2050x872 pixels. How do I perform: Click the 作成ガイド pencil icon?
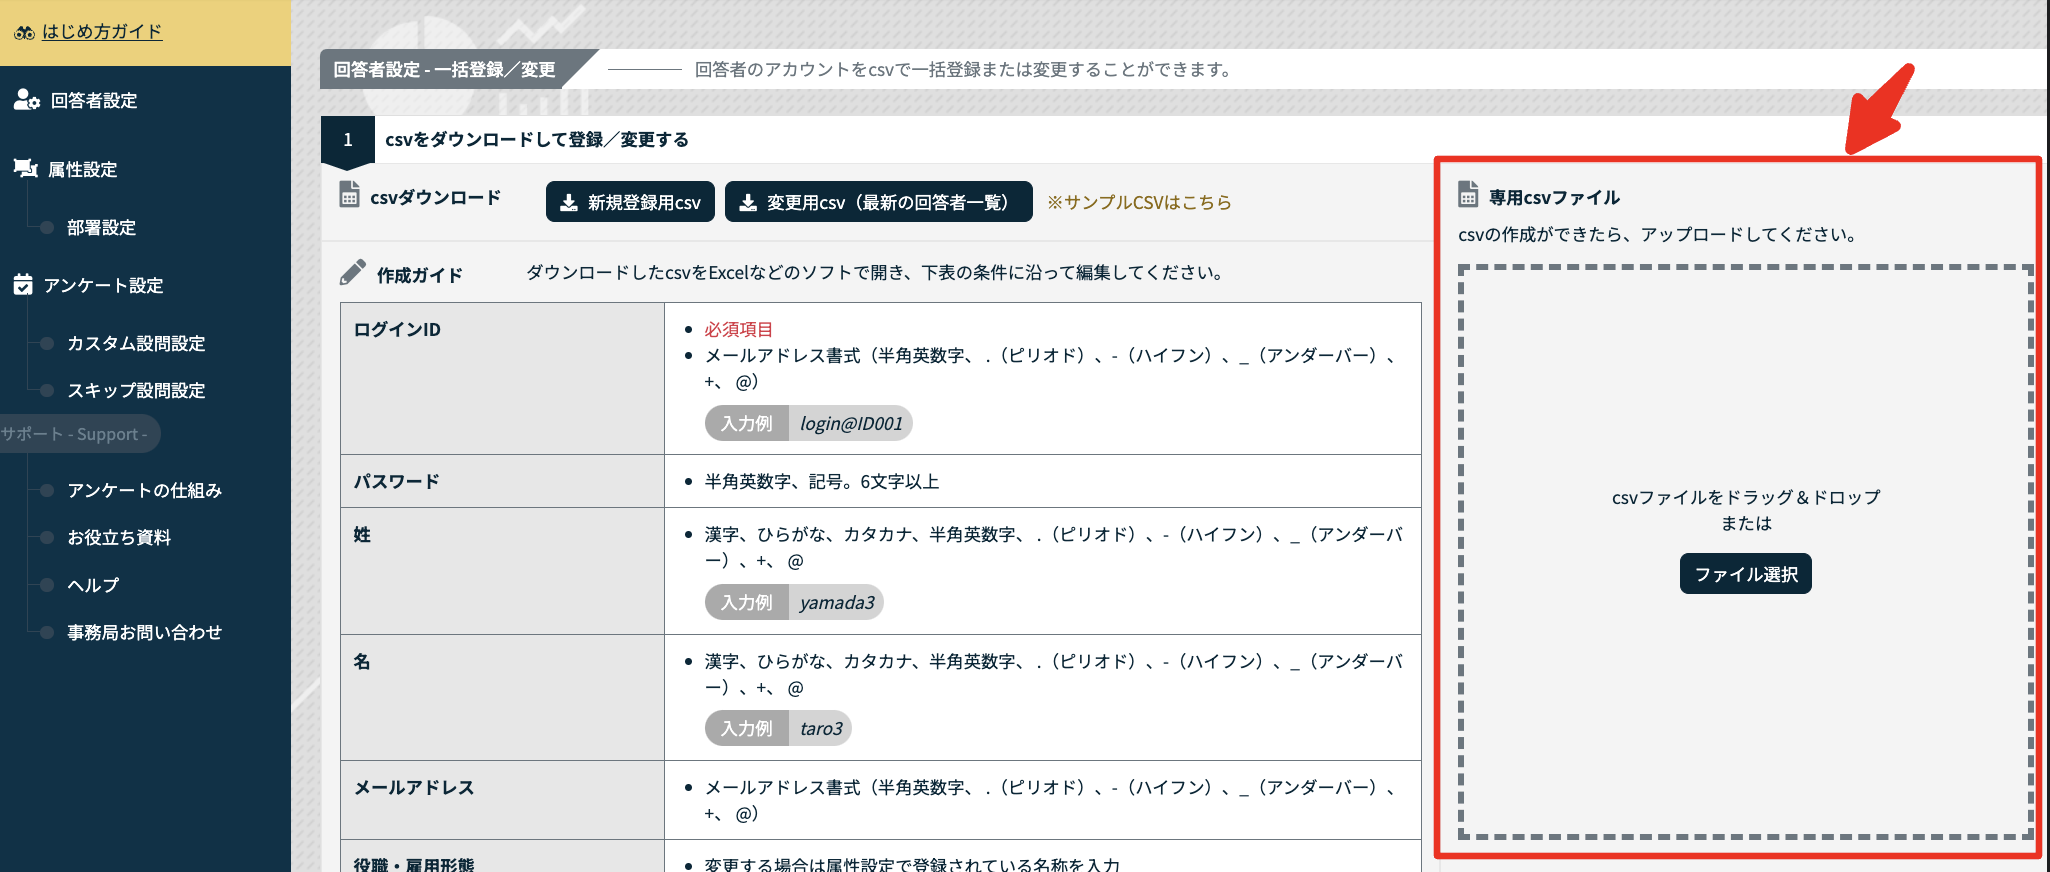pyautogui.click(x=352, y=272)
